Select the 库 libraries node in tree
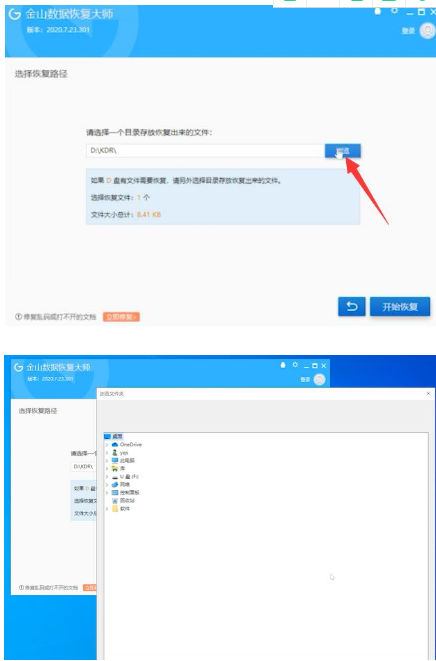The image size is (436, 661). click(118, 469)
